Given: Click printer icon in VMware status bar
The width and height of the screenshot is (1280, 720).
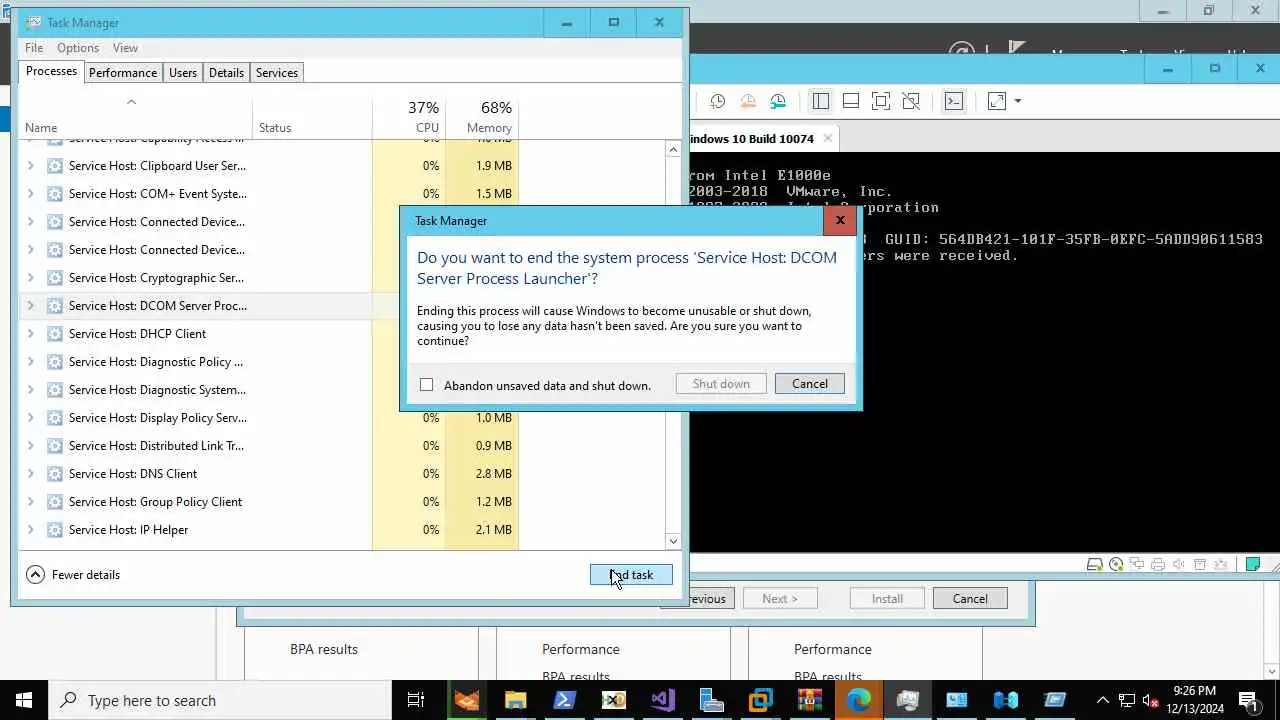Looking at the screenshot, I should [1158, 565].
